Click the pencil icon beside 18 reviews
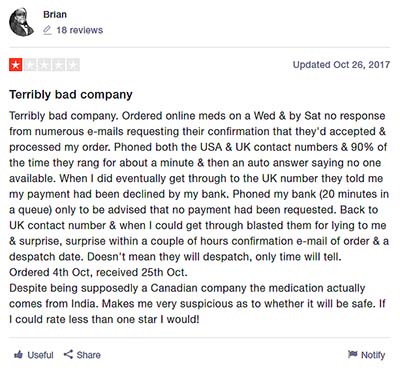This screenshot has height=368, width=400. [x=47, y=30]
